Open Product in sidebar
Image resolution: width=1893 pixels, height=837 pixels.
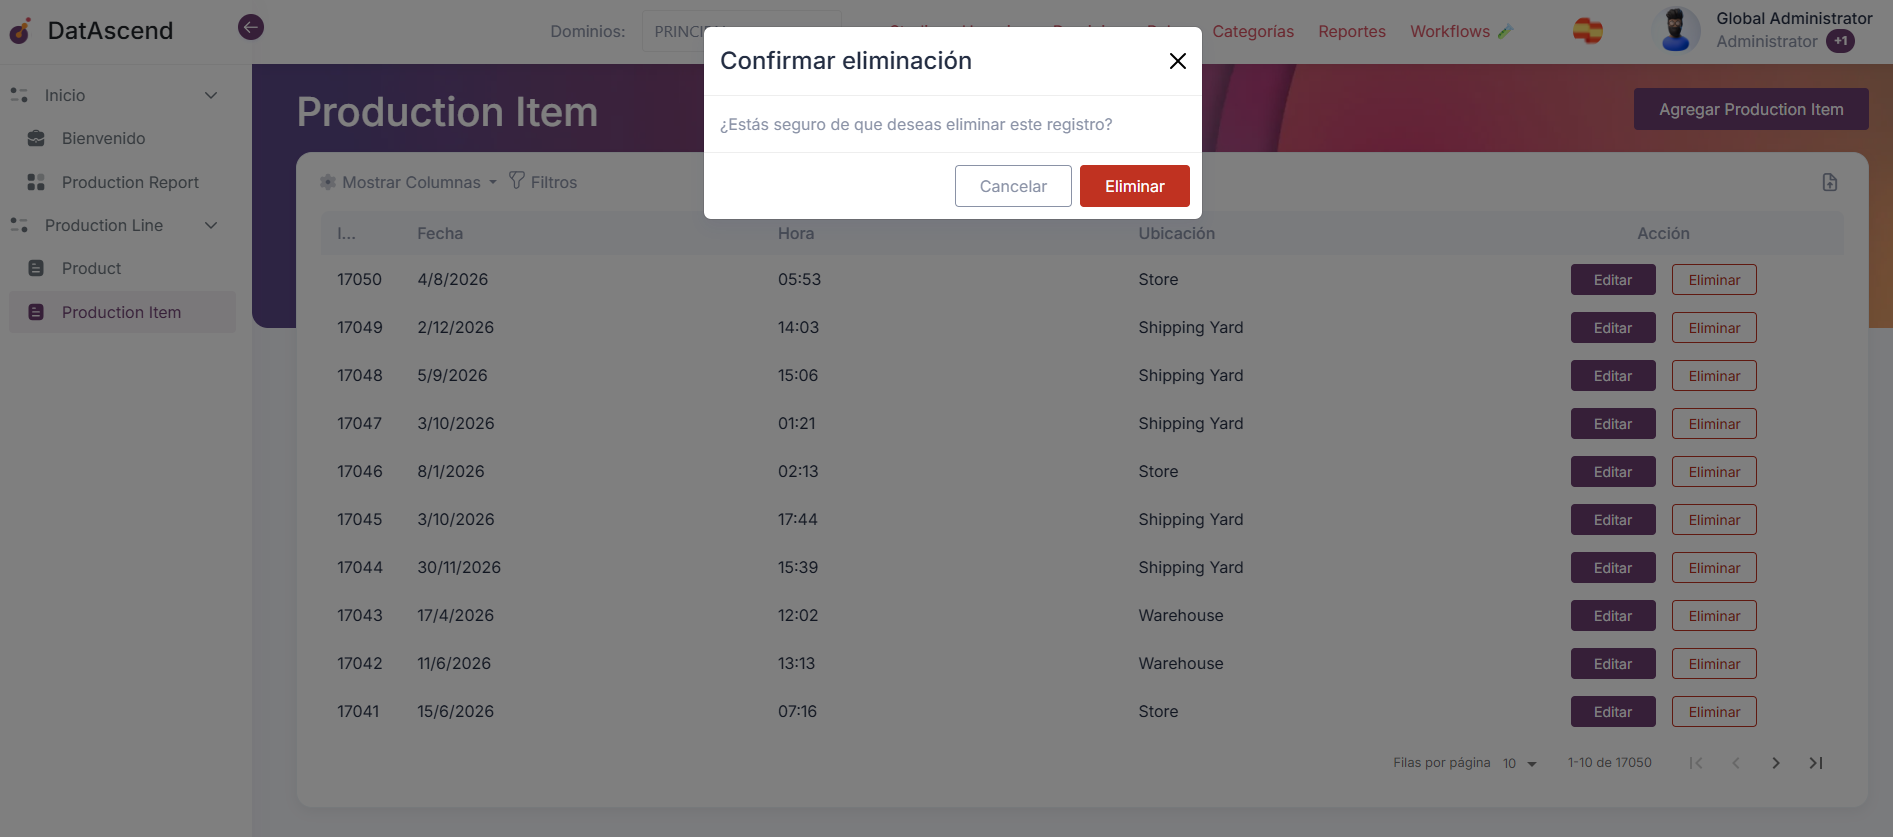pyautogui.click(x=91, y=268)
